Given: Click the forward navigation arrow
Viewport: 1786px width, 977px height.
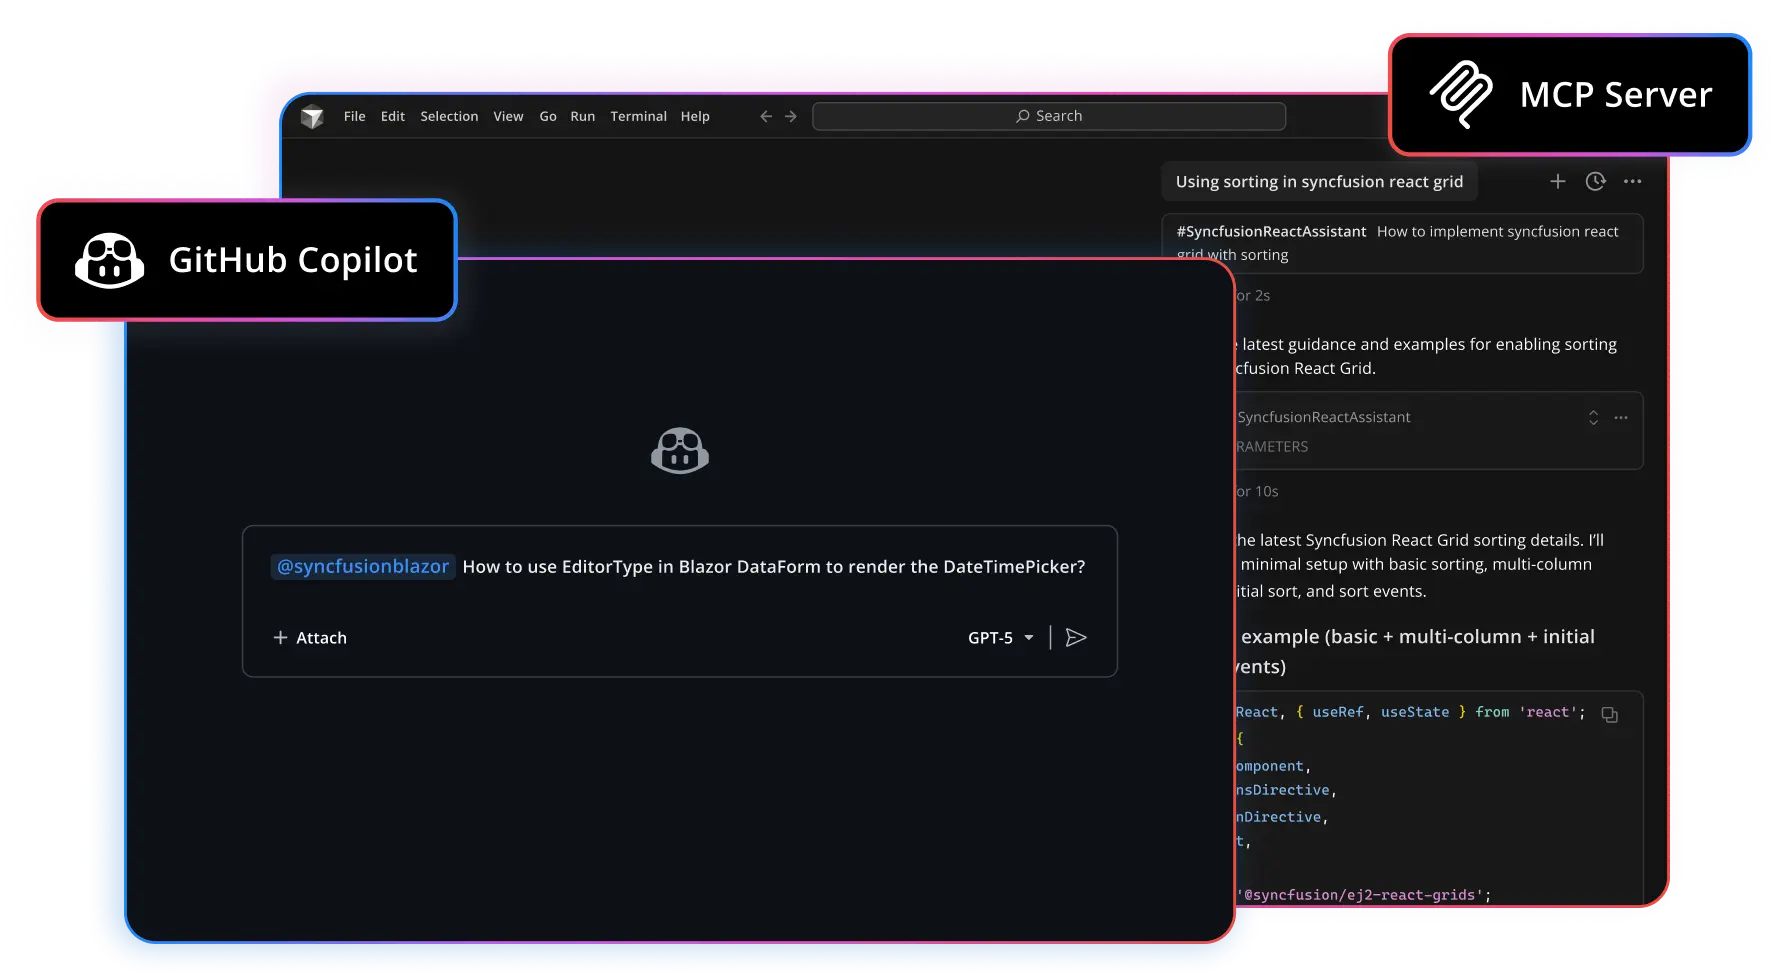Looking at the screenshot, I should 791,116.
